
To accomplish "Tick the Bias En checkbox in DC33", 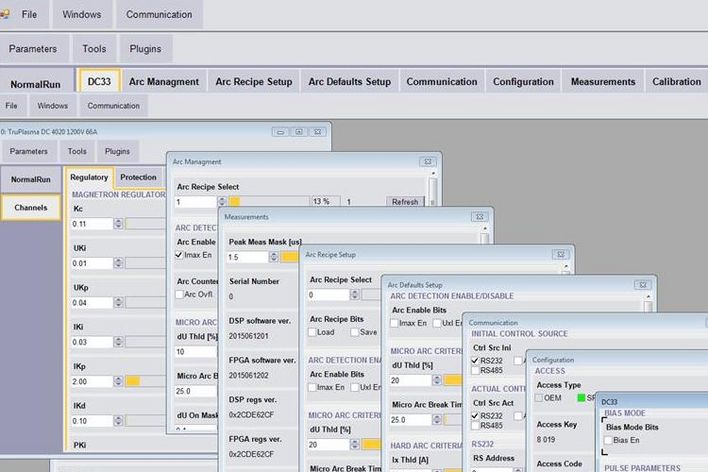I will [x=608, y=440].
